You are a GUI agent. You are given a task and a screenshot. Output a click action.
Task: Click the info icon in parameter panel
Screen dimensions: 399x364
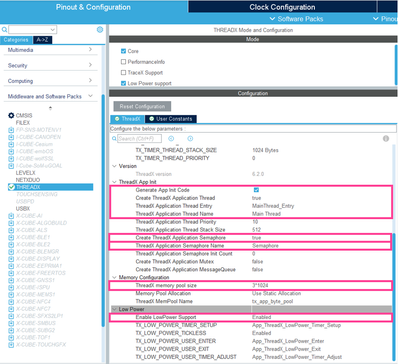tap(386, 138)
